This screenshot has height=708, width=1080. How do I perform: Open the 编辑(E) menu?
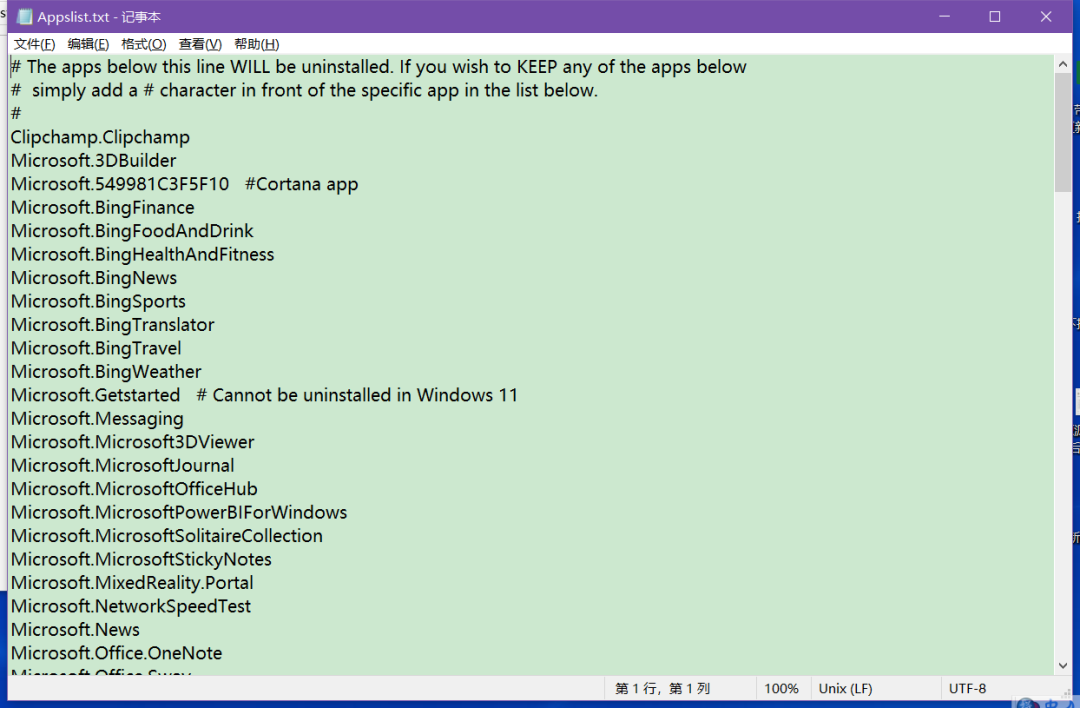[x=88, y=44]
